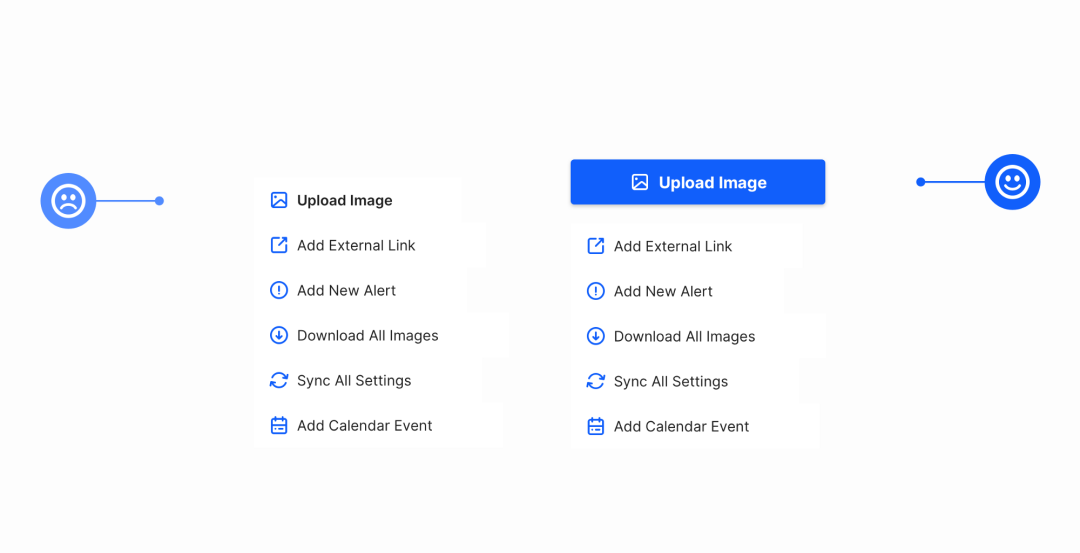This screenshot has width=1080, height=553.
Task: Click the alert exclamation icon in the left menu
Action: point(279,290)
